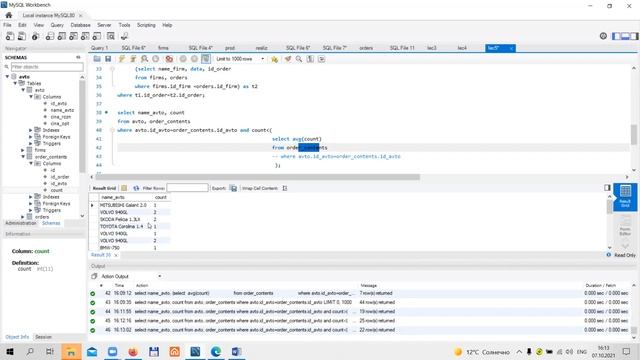Focus the Filter Rows input field

point(187,188)
